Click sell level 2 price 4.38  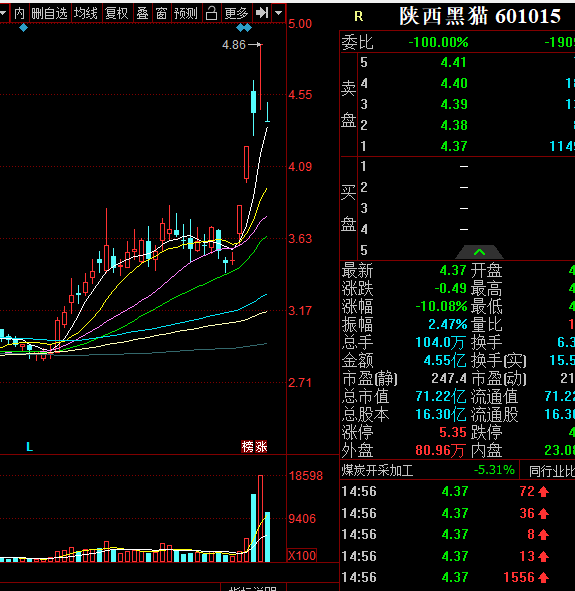pyautogui.click(x=454, y=125)
